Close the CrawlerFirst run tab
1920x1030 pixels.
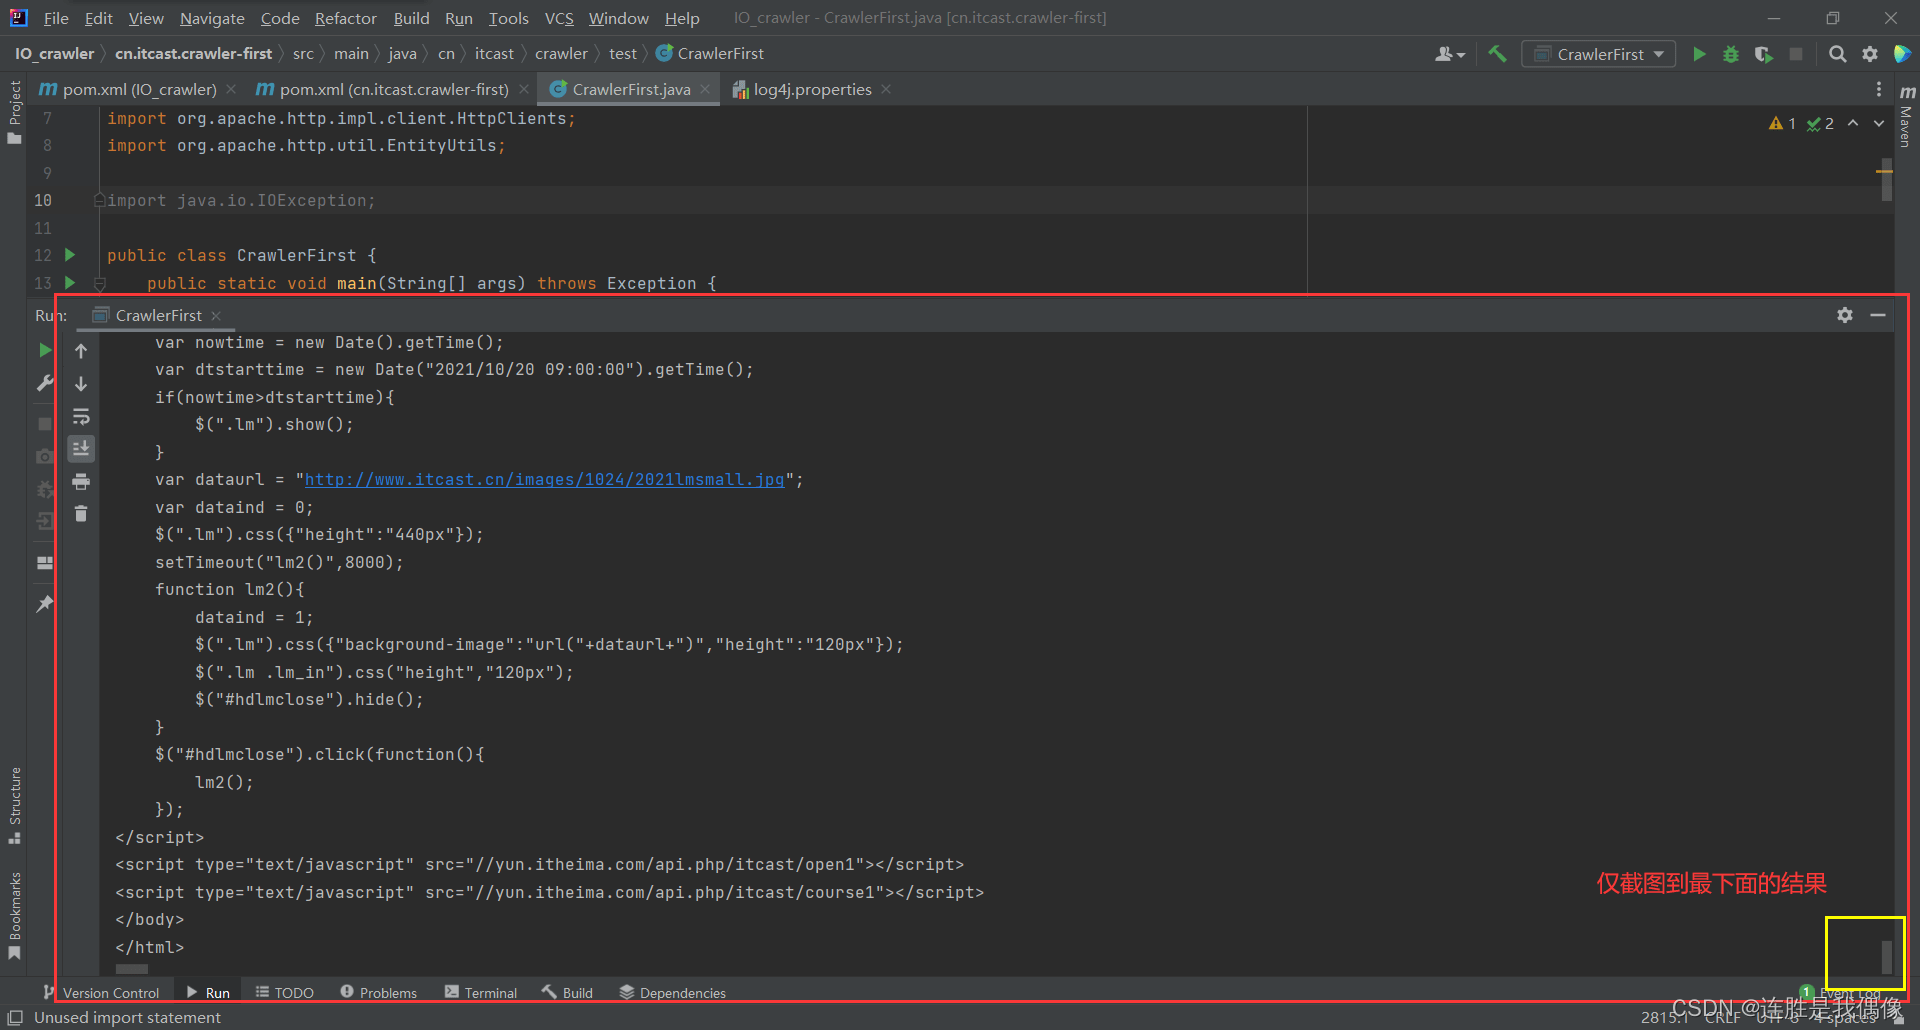coord(216,315)
